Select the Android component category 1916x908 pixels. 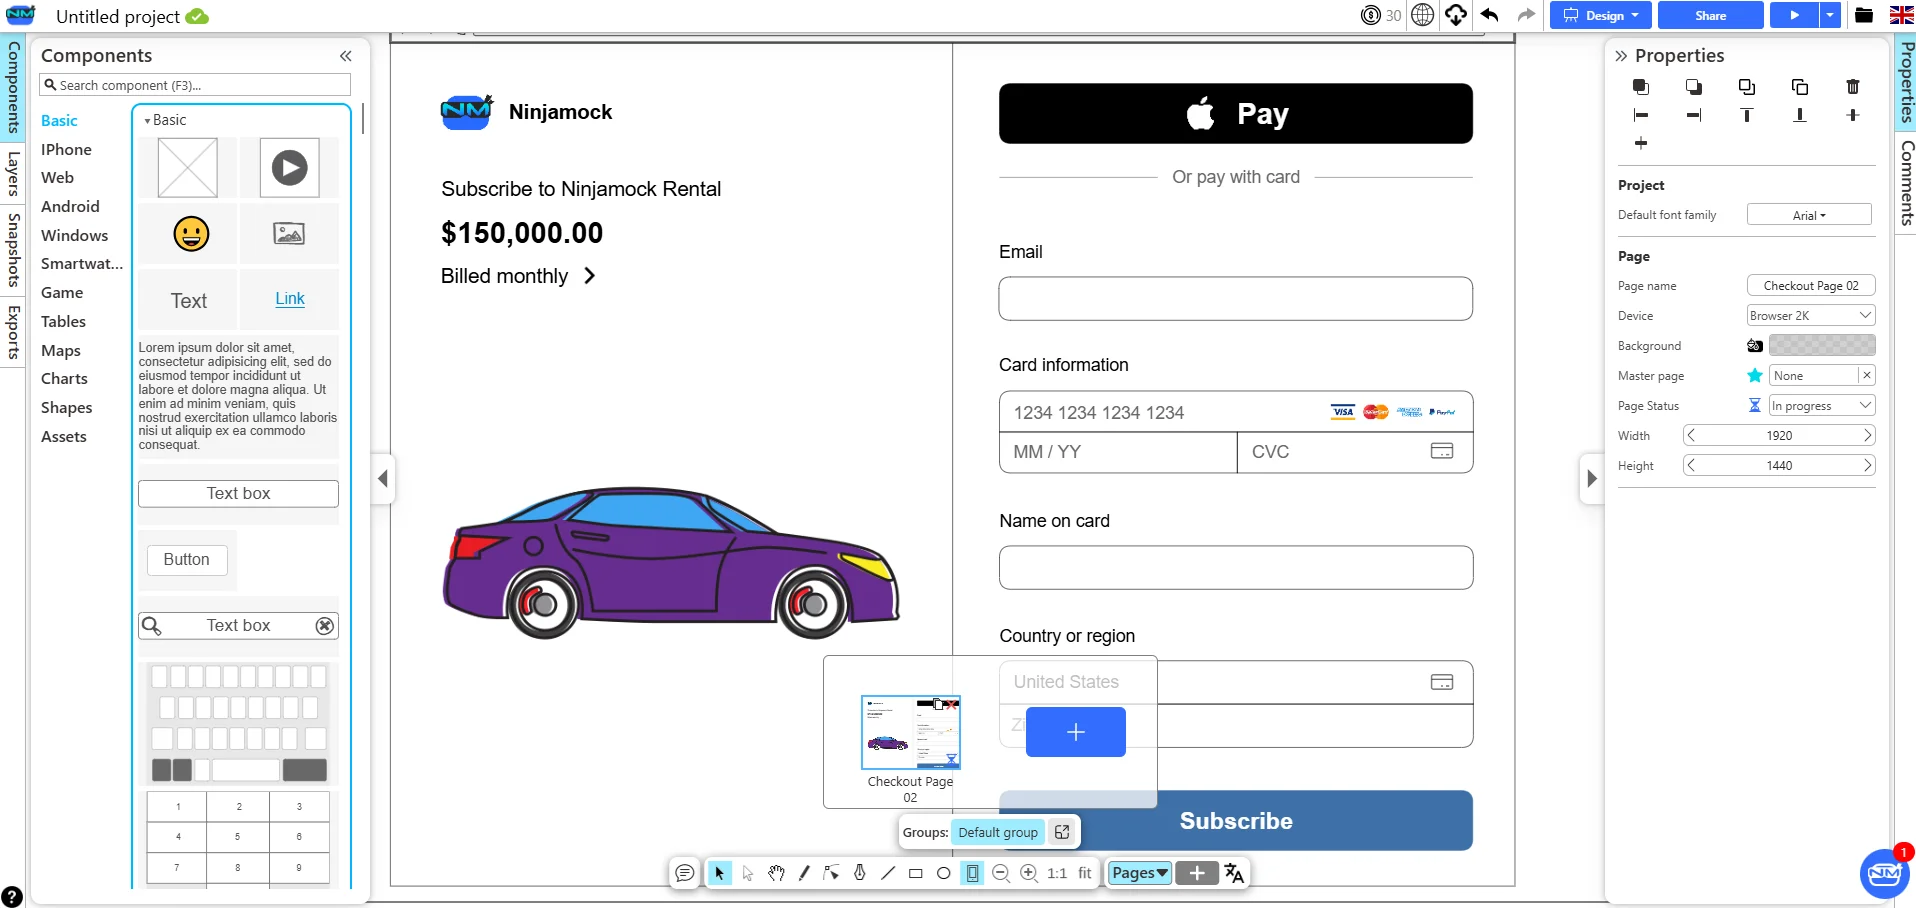click(70, 207)
